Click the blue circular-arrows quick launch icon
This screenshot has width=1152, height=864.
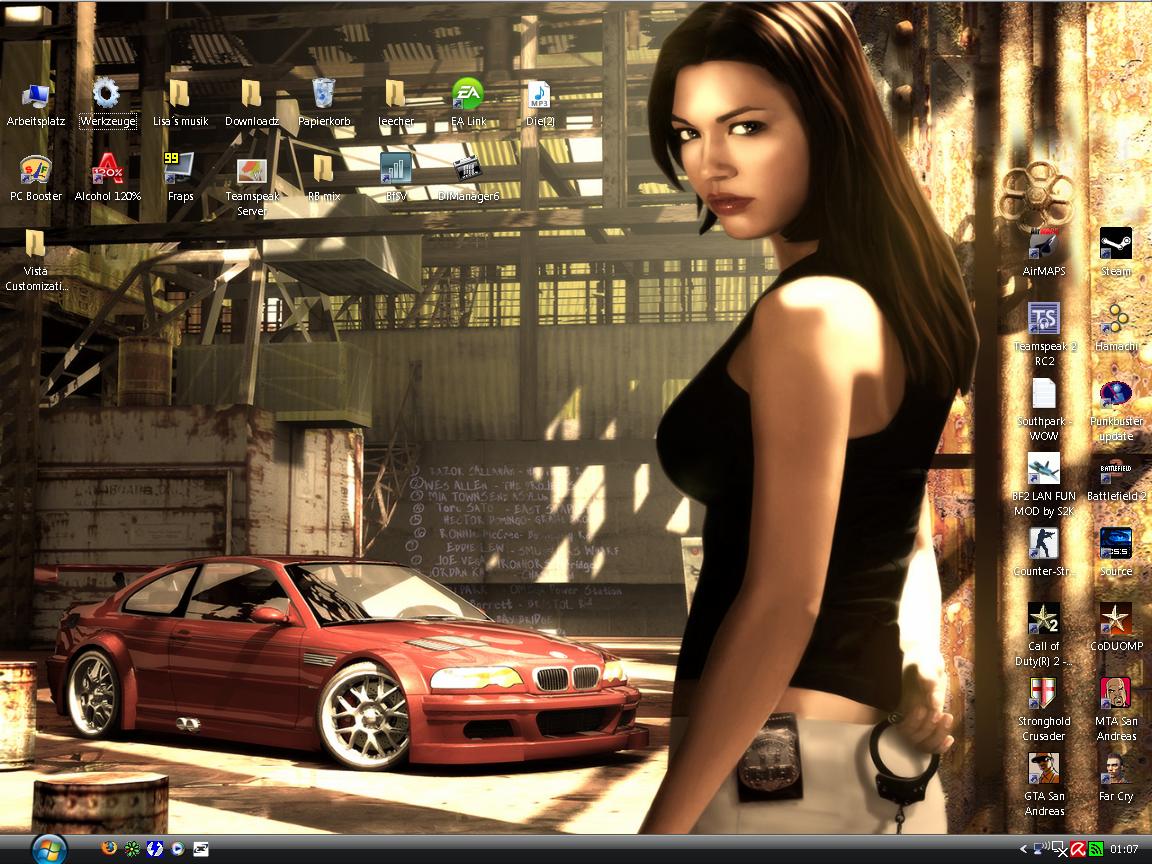[x=154, y=849]
